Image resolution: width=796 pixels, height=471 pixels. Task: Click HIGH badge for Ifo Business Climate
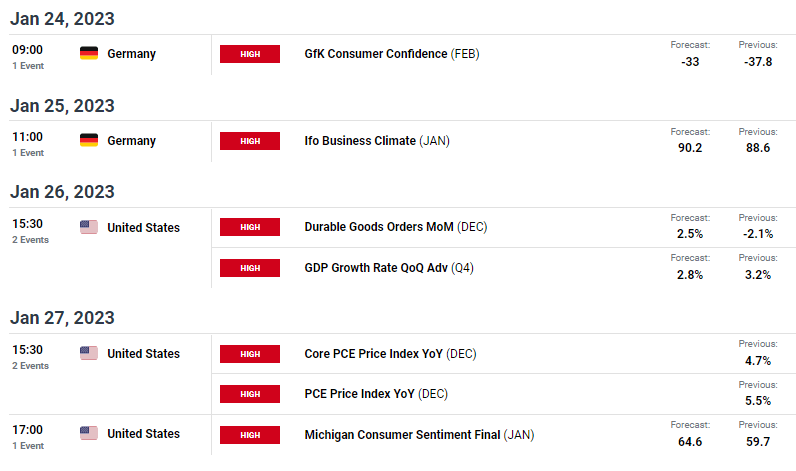coord(250,141)
